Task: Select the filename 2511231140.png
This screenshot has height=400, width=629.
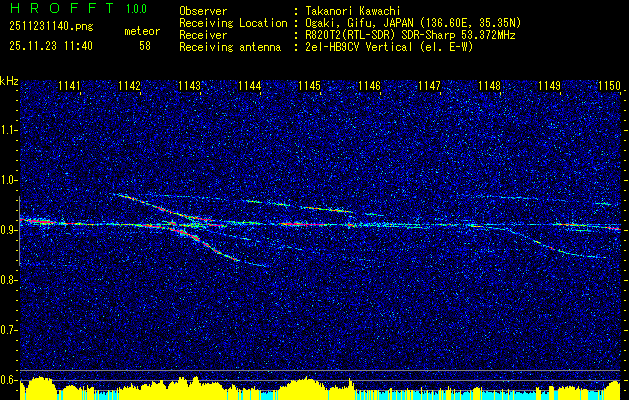Action: [51, 26]
